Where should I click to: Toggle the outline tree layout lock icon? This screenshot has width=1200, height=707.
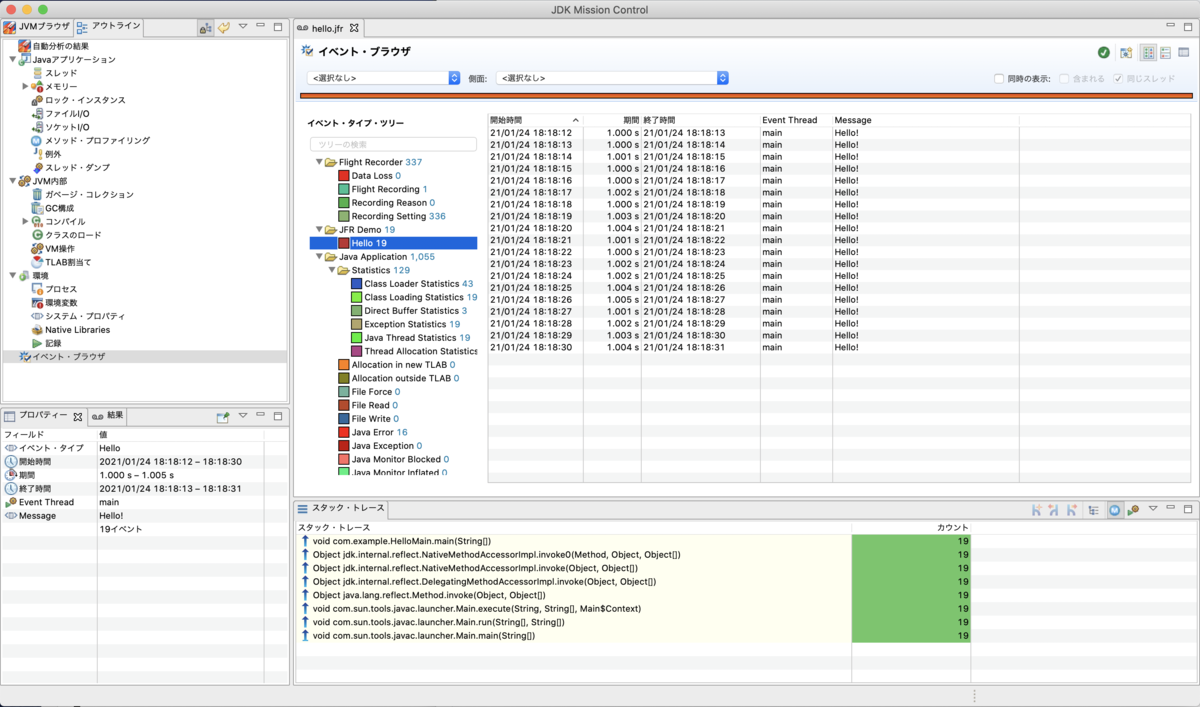pyautogui.click(x=205, y=28)
